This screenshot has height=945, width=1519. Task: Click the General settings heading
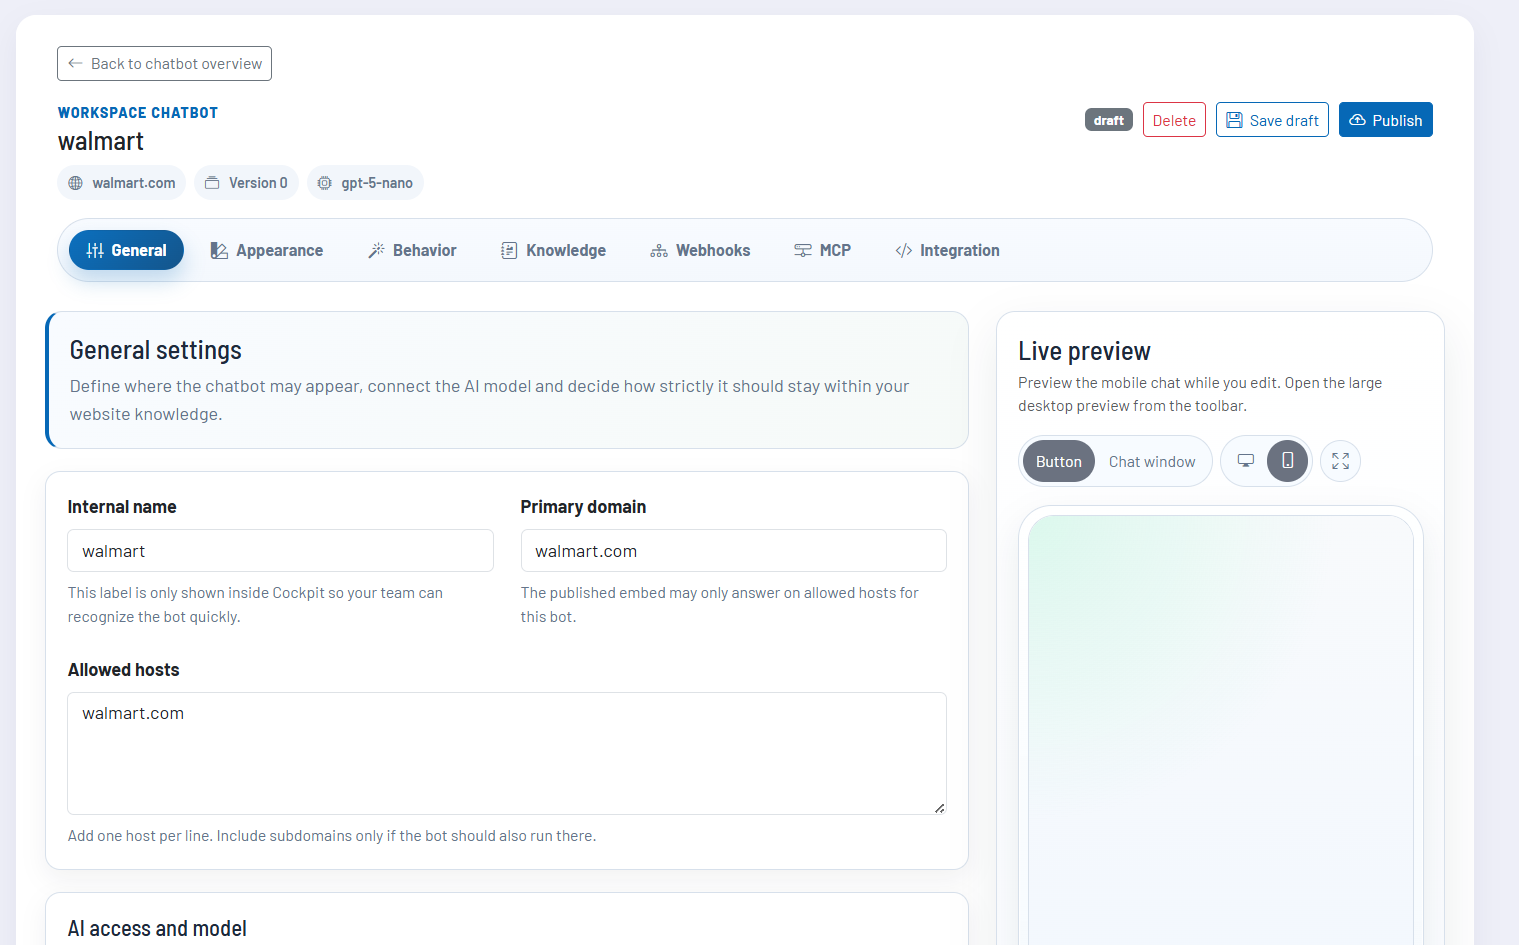156,350
